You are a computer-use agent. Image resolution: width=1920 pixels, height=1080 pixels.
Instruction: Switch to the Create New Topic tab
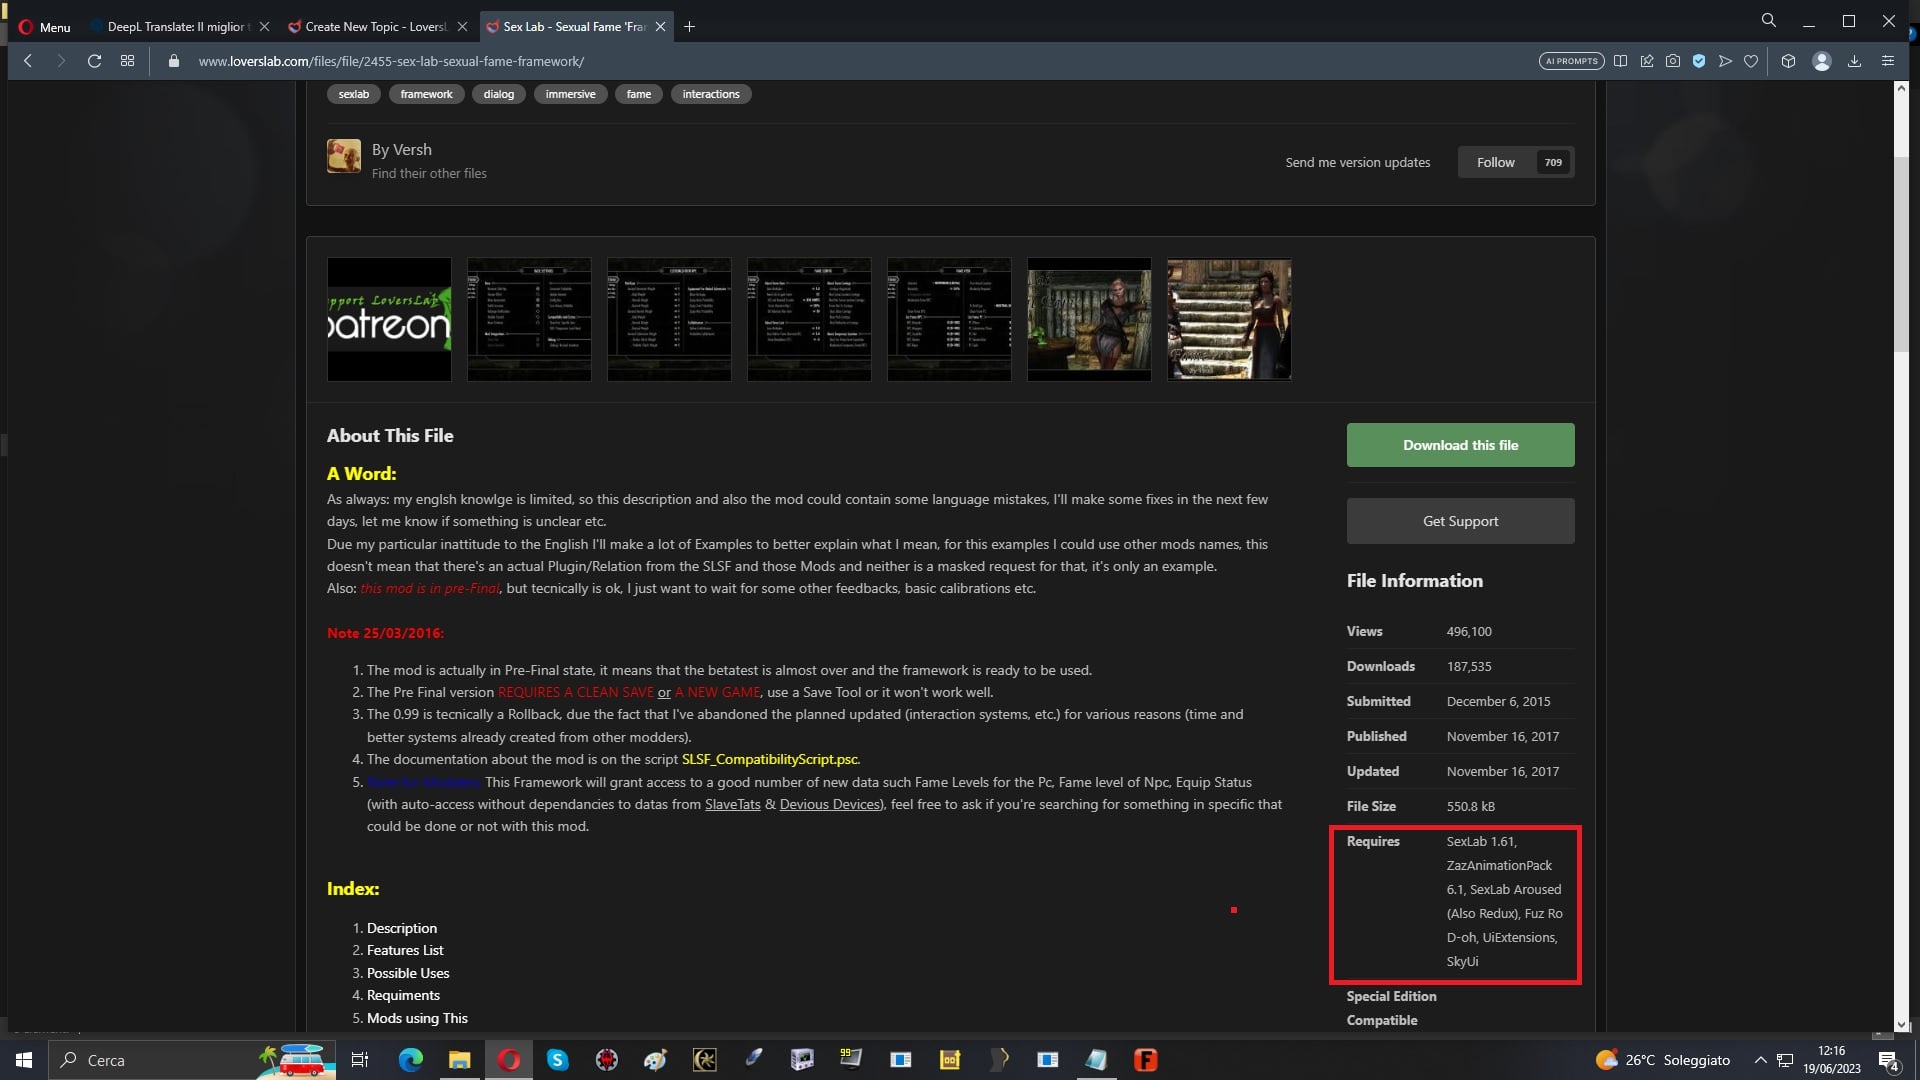[376, 27]
